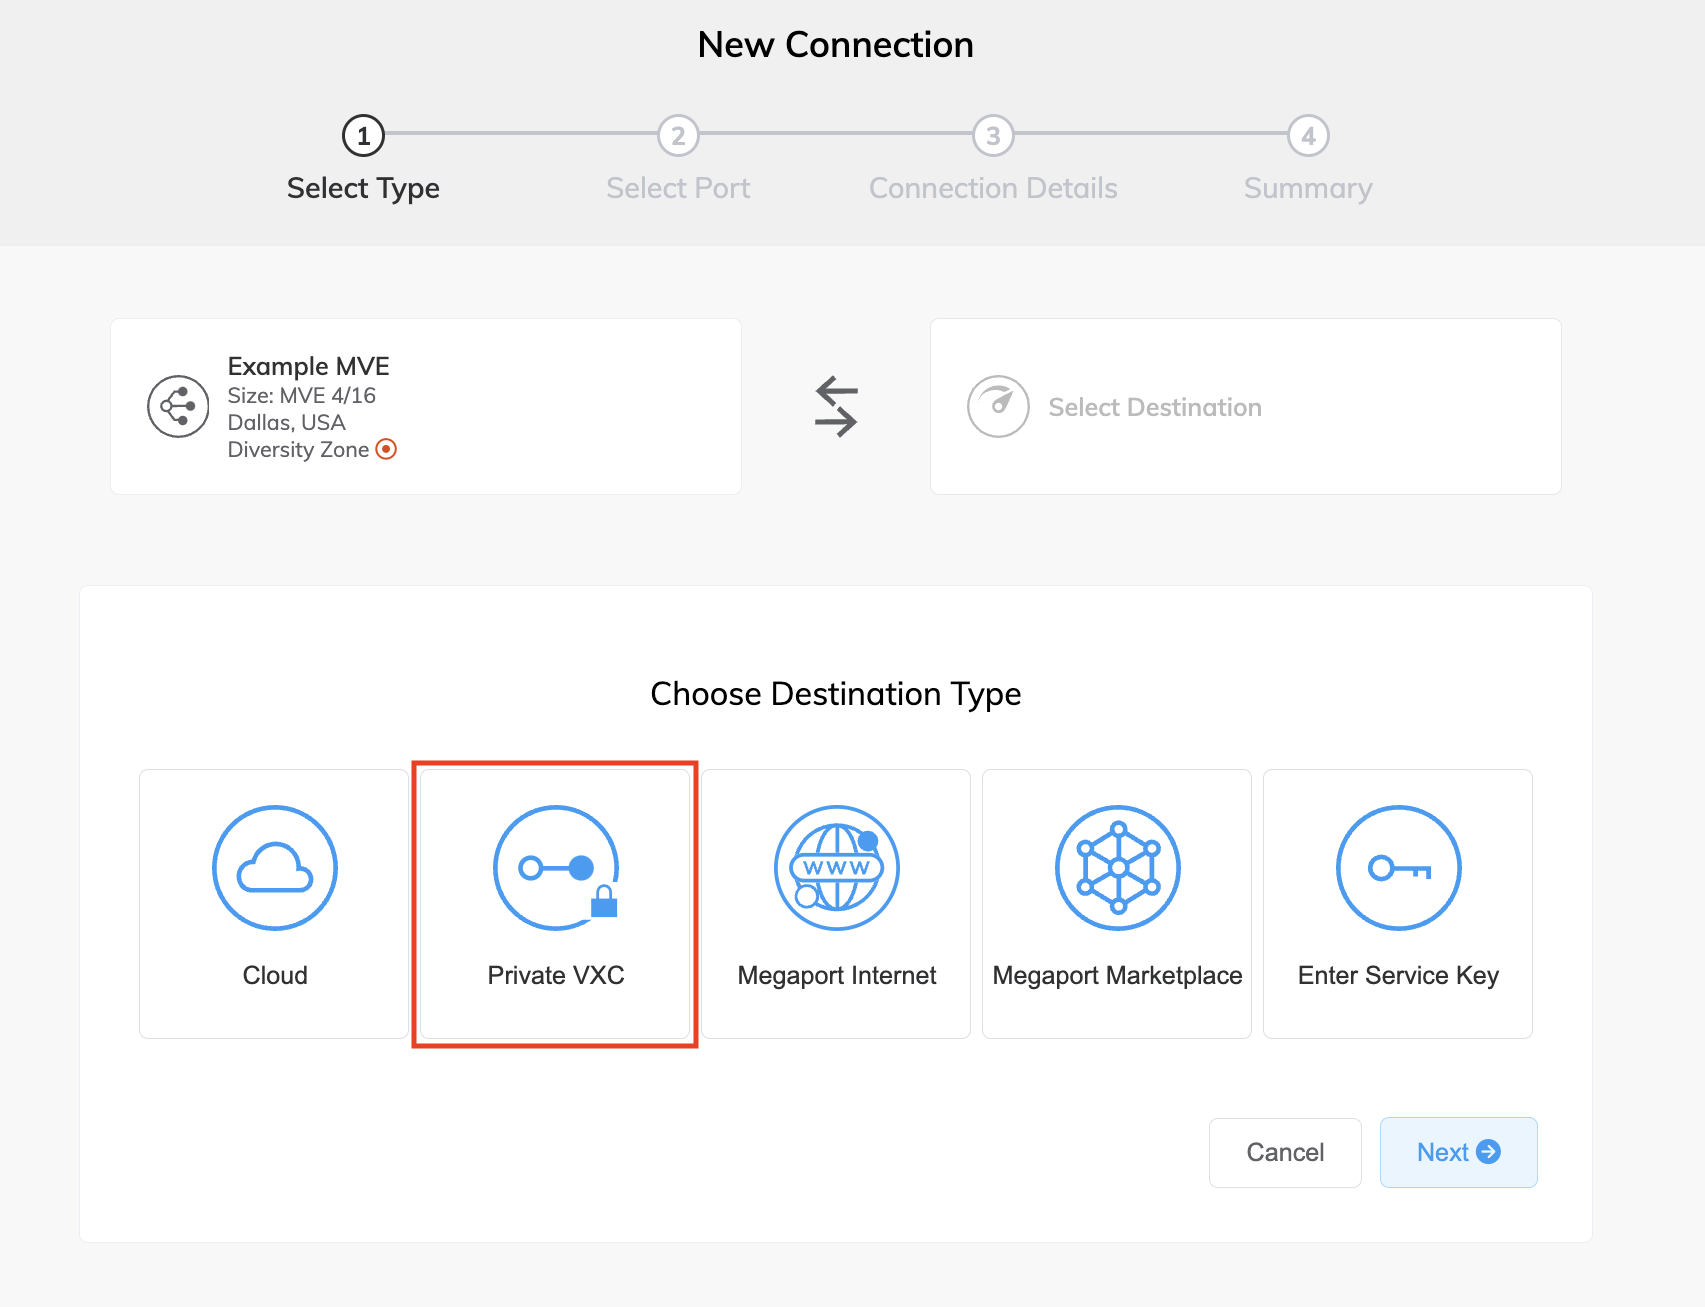Screen dimensions: 1705x1307
Task: Open the Select Port step label
Action: pos(678,188)
